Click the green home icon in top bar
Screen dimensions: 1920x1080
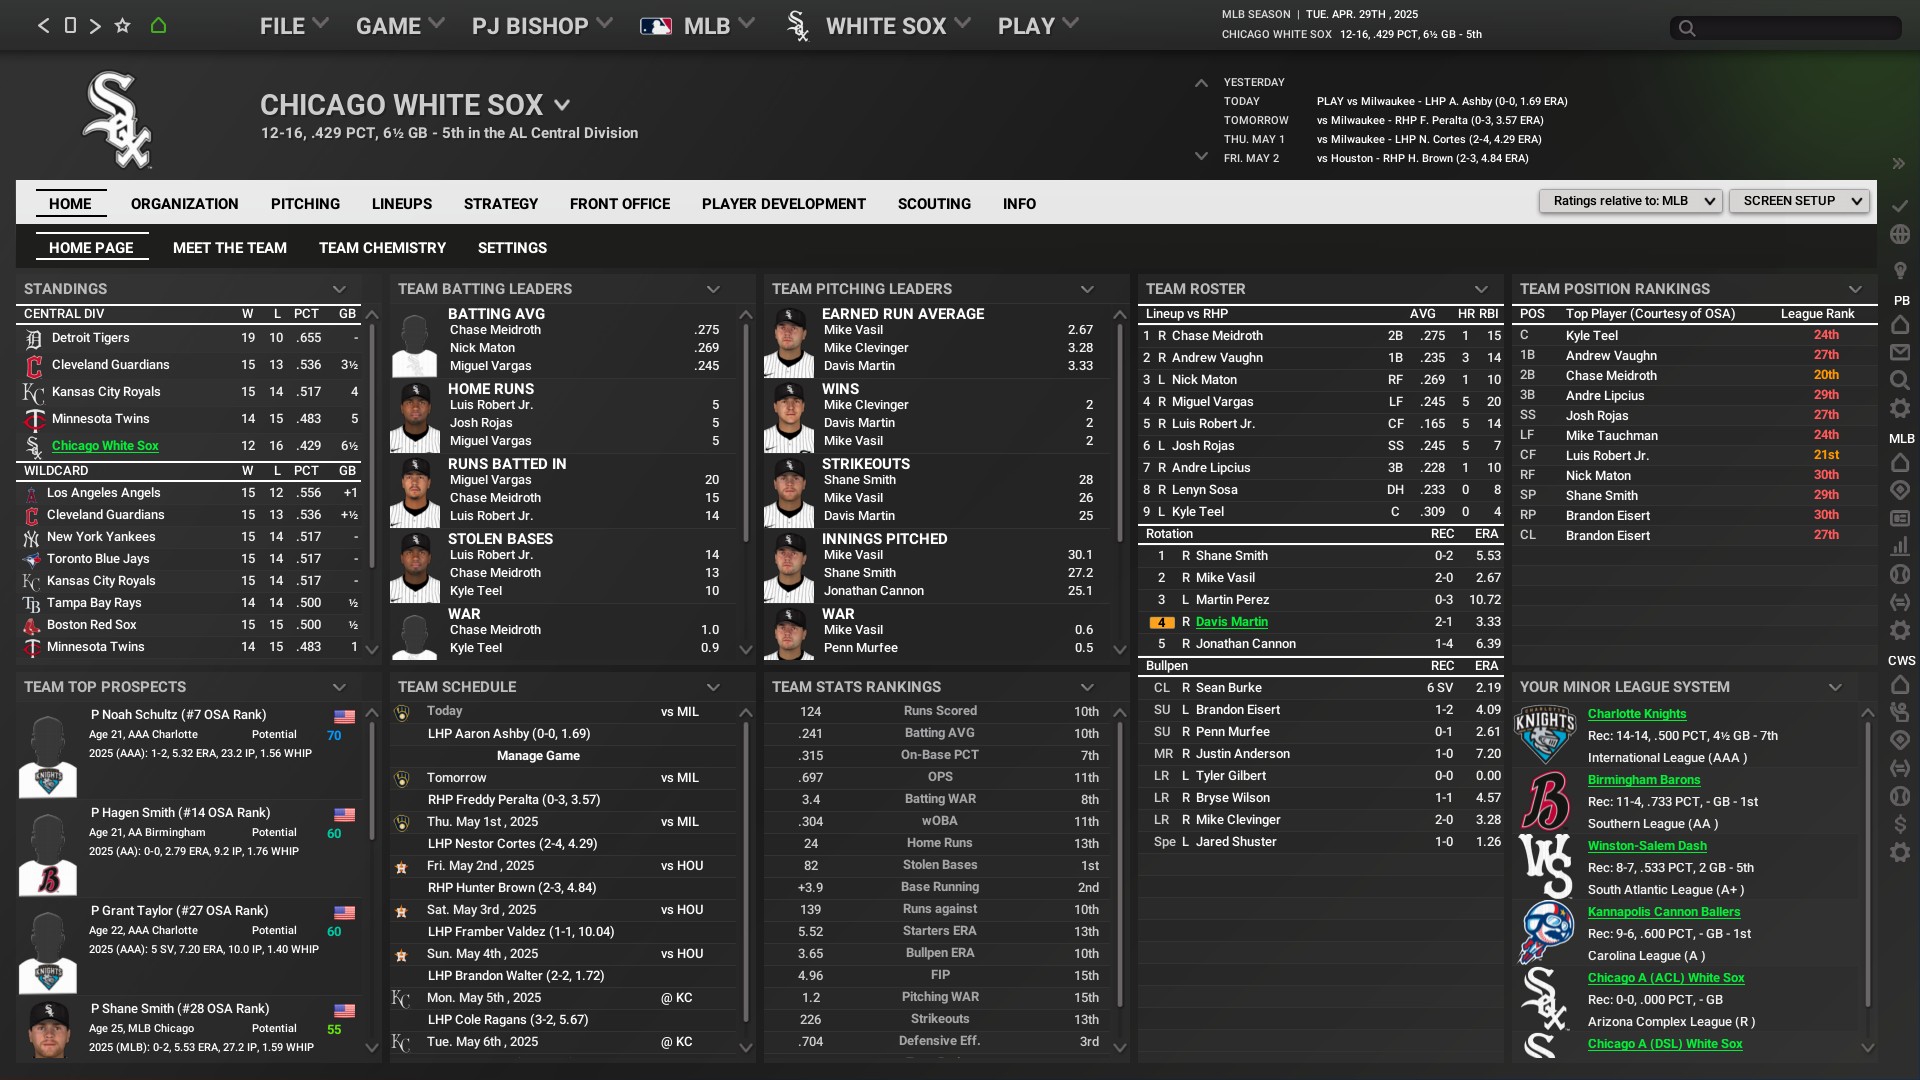[x=158, y=26]
